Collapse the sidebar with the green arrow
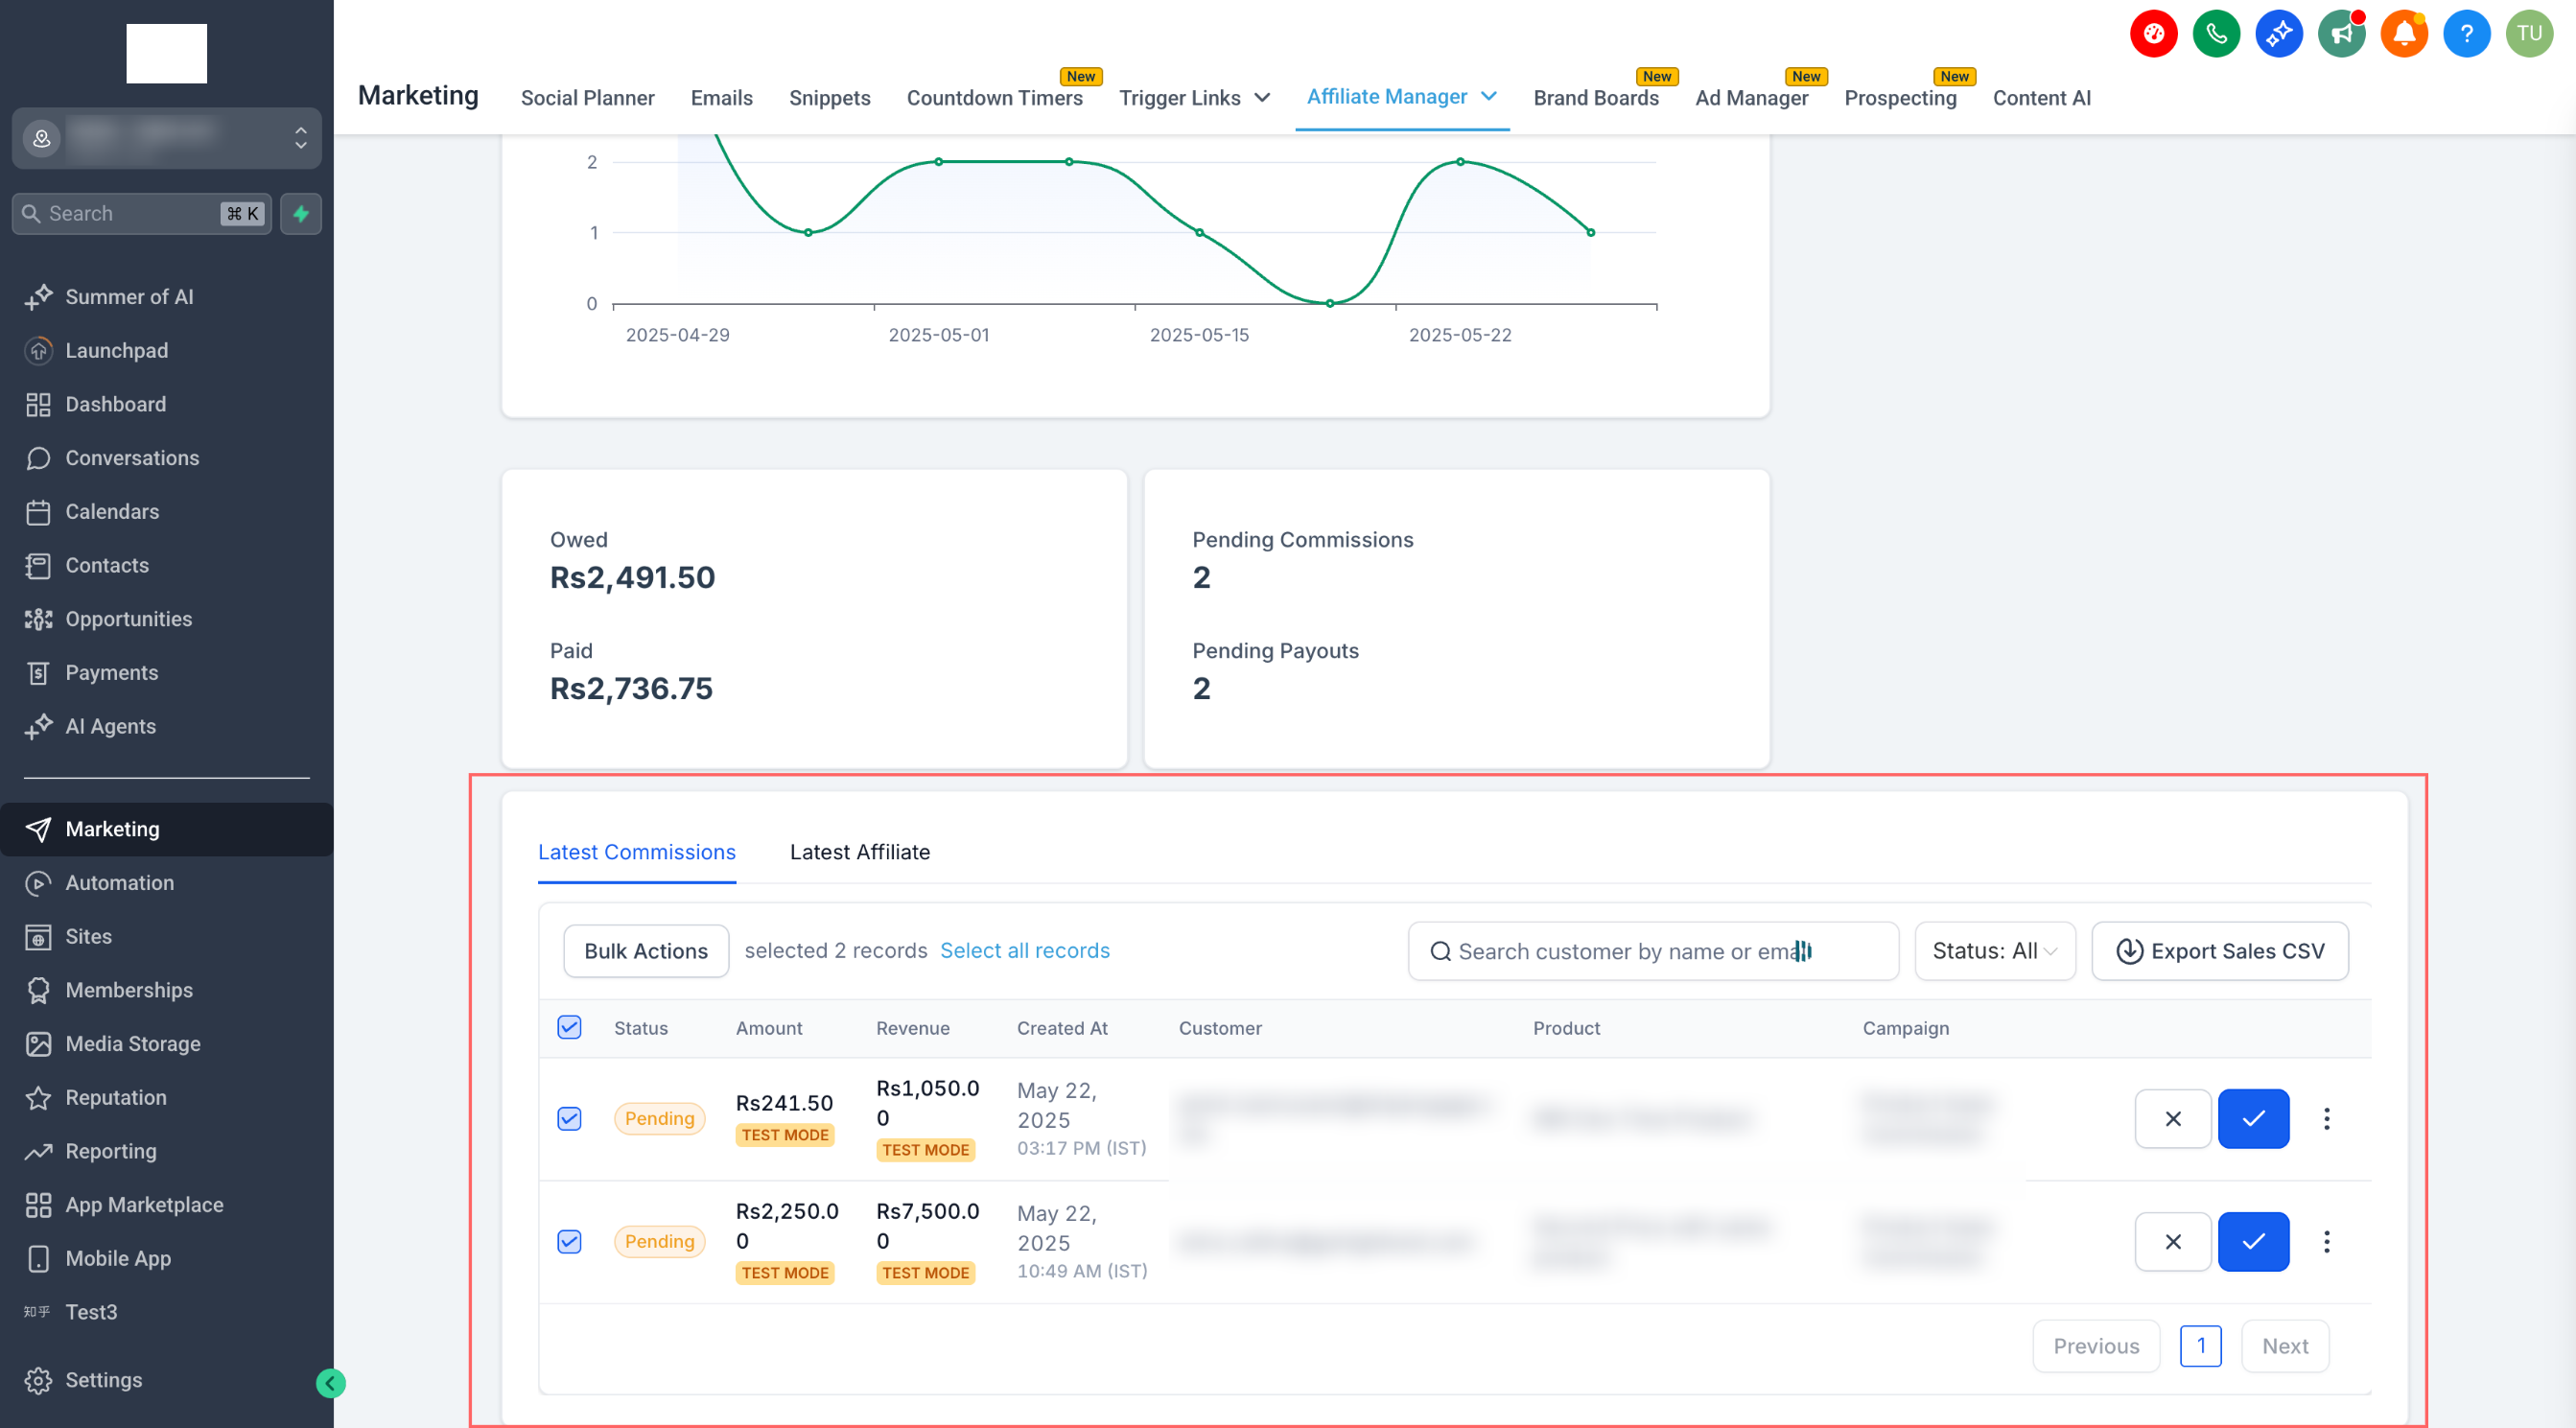The width and height of the screenshot is (2576, 1428). [330, 1382]
